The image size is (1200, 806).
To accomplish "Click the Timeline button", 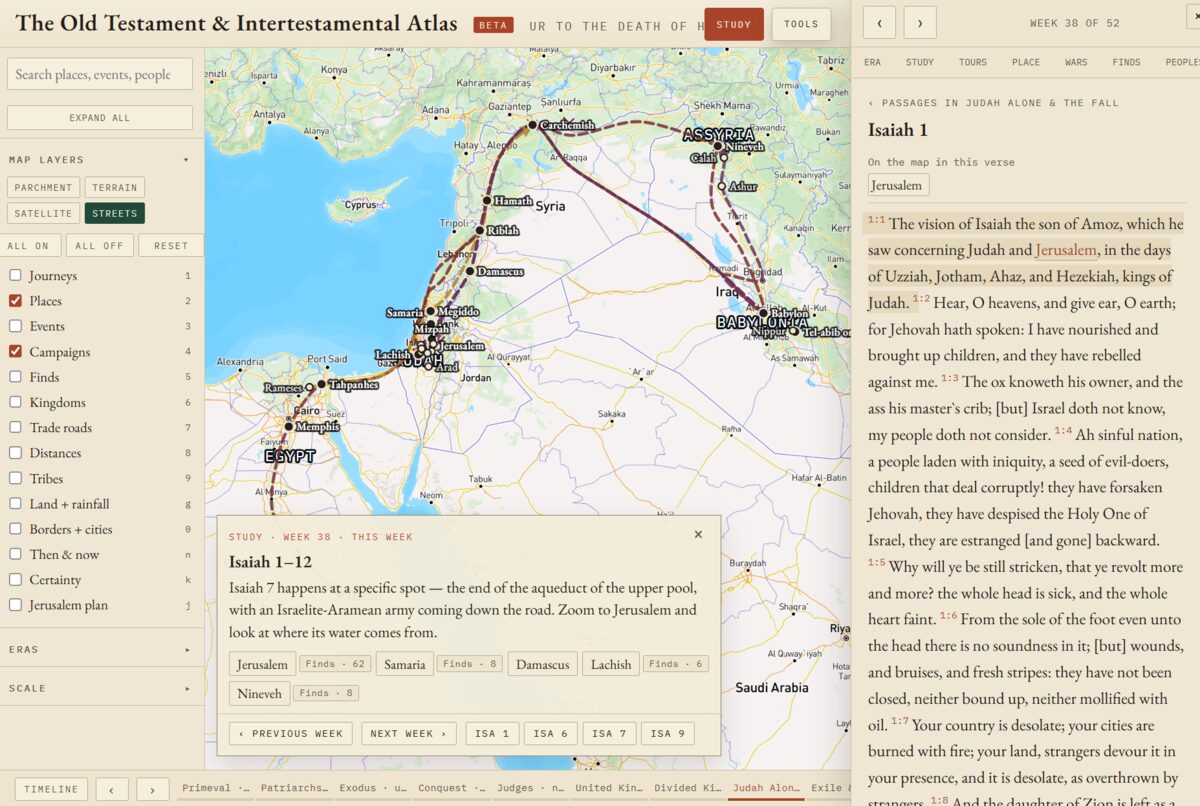I will point(51,790).
